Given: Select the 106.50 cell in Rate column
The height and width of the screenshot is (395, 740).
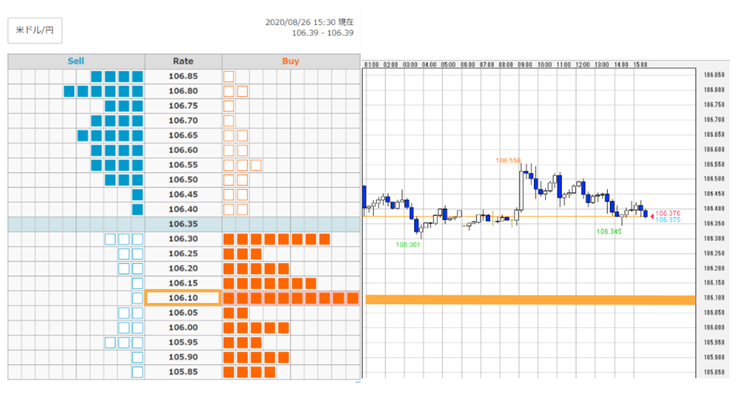Looking at the screenshot, I should click(183, 180).
